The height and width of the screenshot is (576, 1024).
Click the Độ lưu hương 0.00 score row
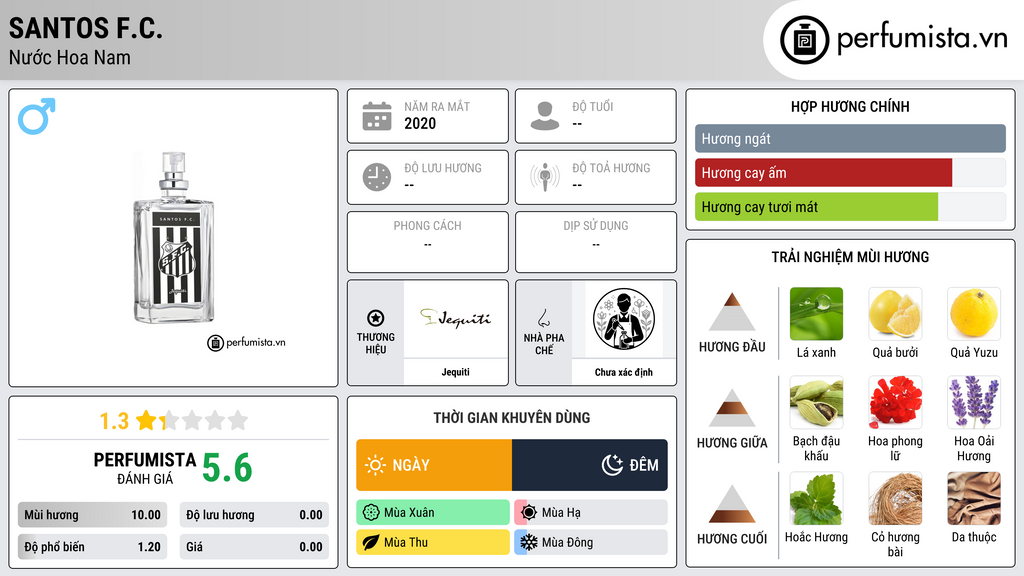pos(254,515)
